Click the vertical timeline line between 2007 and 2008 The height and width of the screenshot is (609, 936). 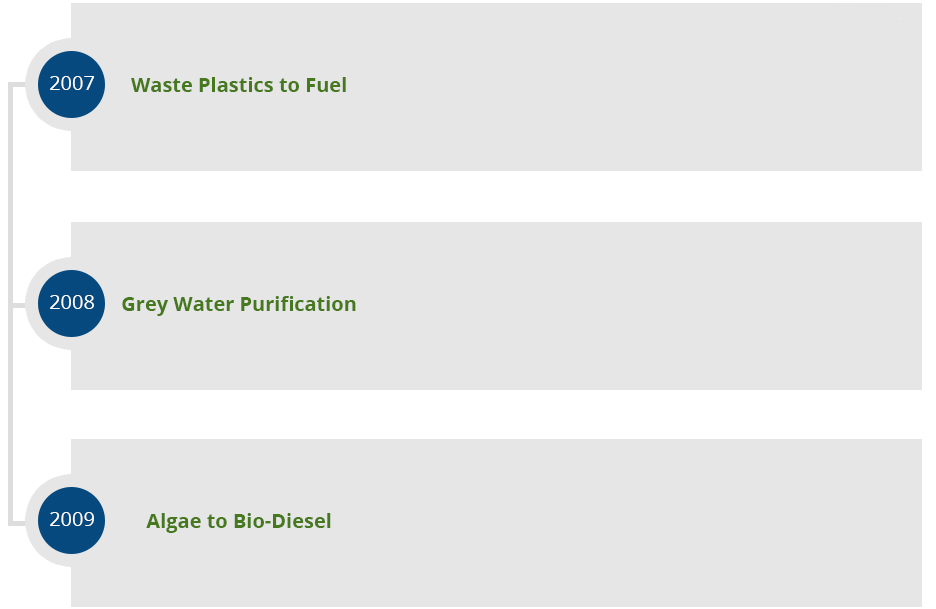pos(11,194)
